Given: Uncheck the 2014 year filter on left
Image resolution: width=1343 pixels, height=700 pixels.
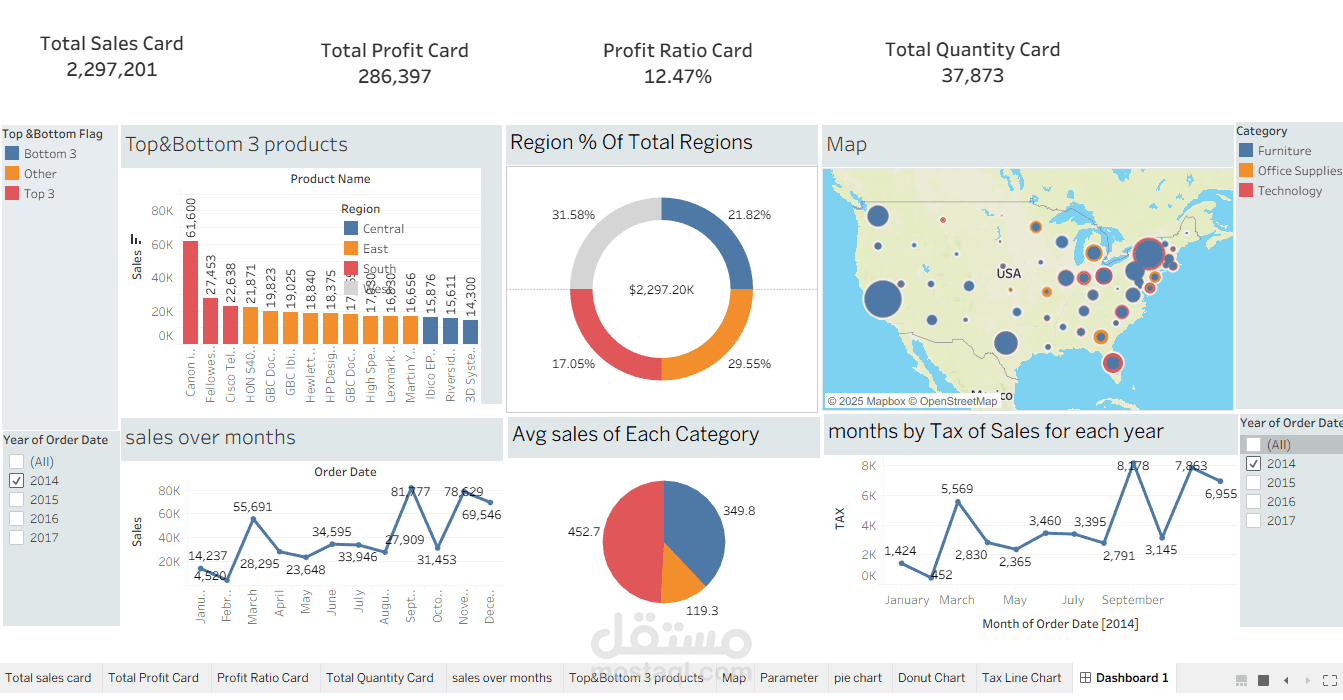Looking at the screenshot, I should (16, 480).
